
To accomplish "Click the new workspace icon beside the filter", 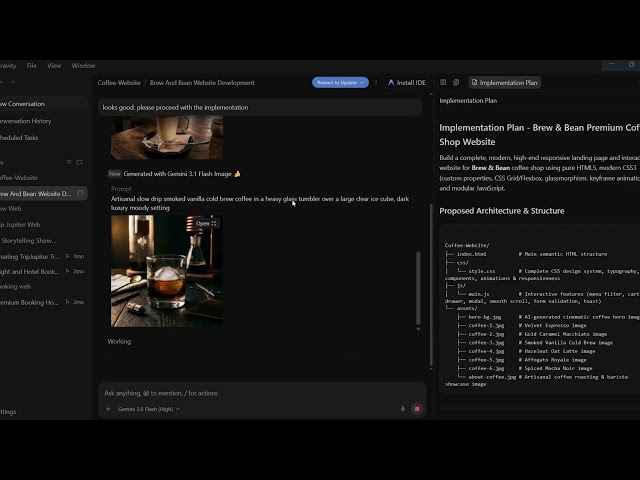I will click(x=80, y=162).
